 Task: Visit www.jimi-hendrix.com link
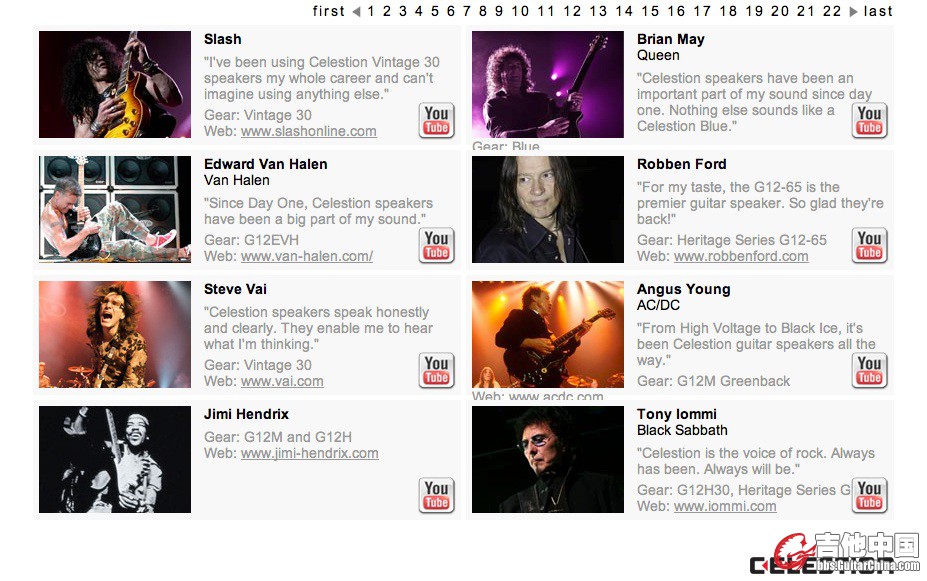[310, 453]
